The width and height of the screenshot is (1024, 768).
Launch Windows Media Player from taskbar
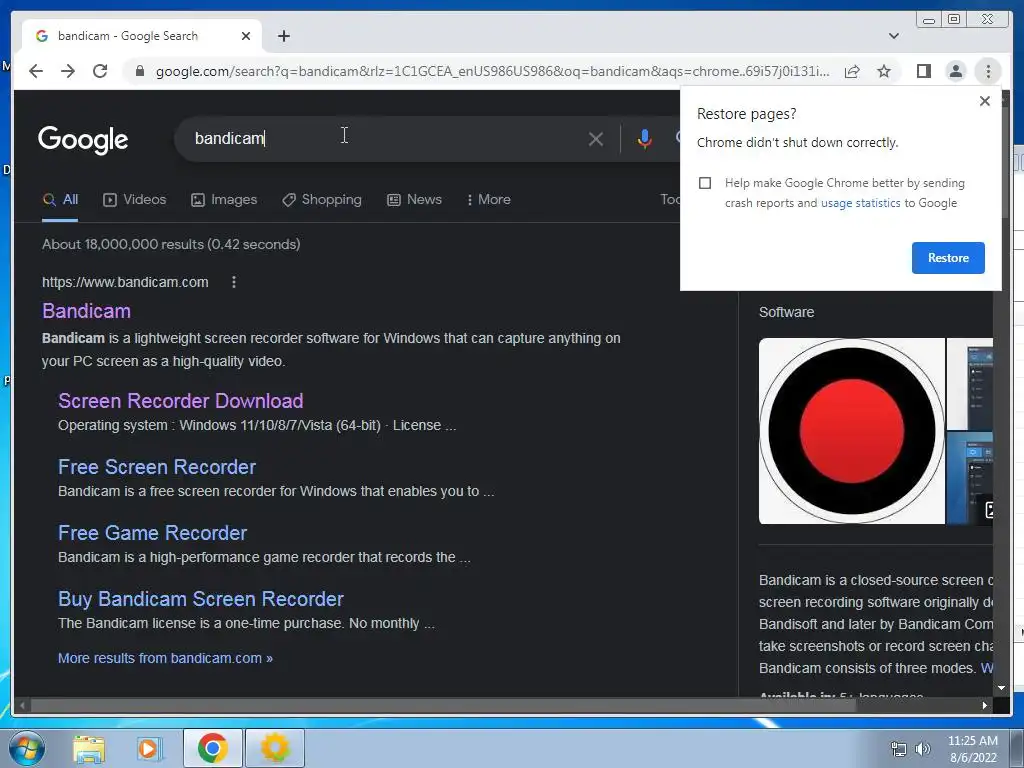click(x=149, y=748)
